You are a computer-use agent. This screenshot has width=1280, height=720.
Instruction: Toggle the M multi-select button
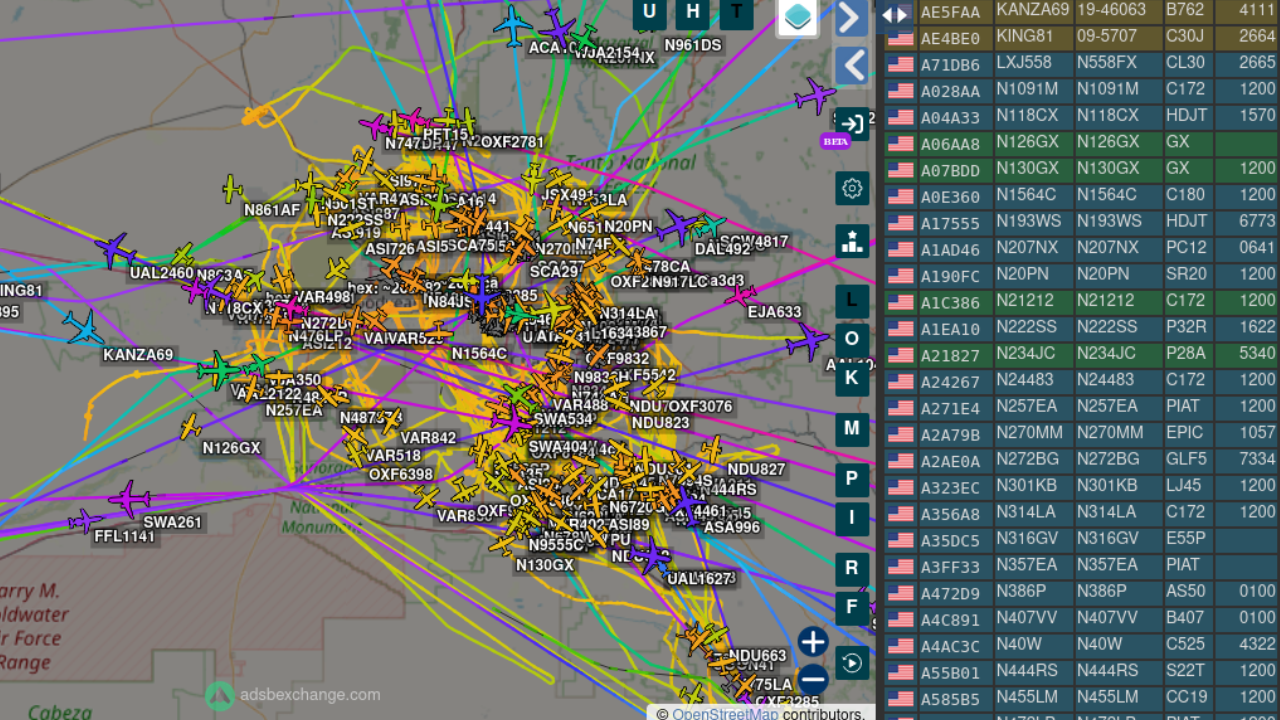tap(852, 428)
